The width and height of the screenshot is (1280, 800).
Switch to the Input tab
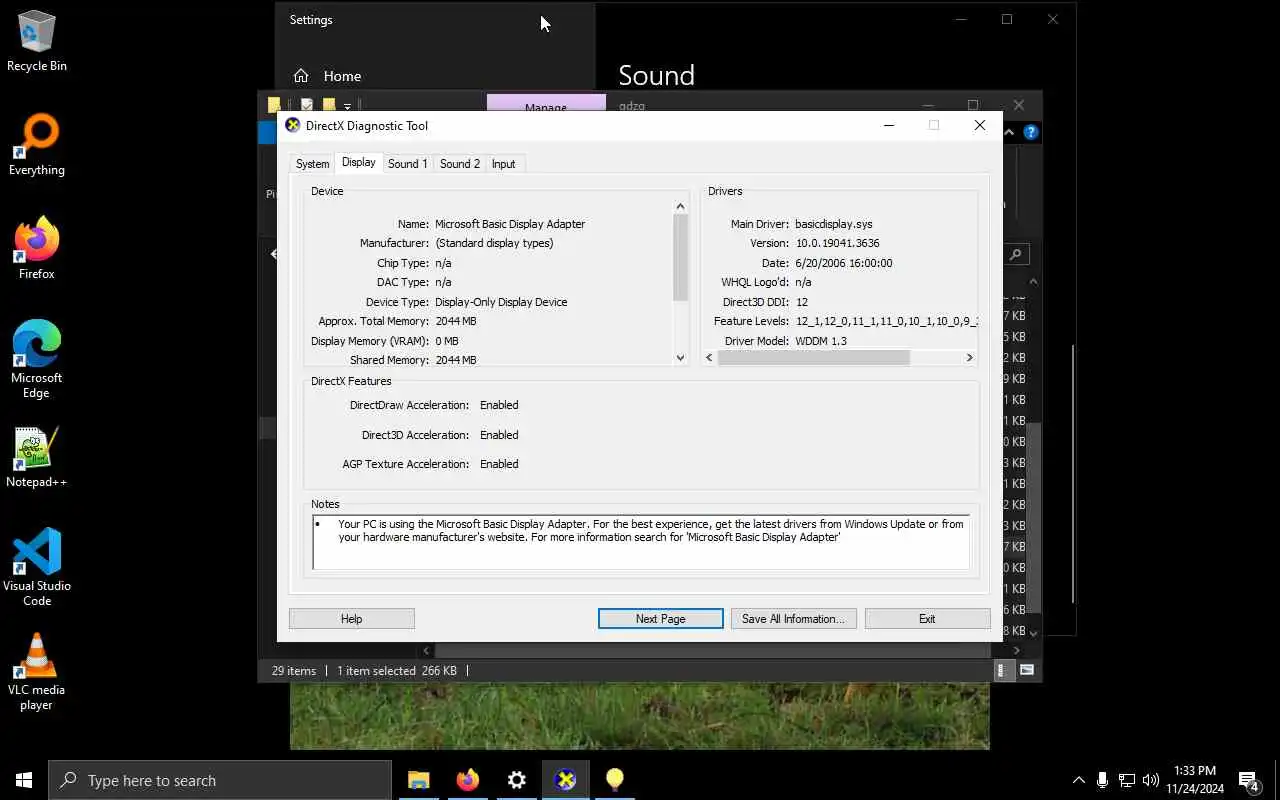point(504,164)
